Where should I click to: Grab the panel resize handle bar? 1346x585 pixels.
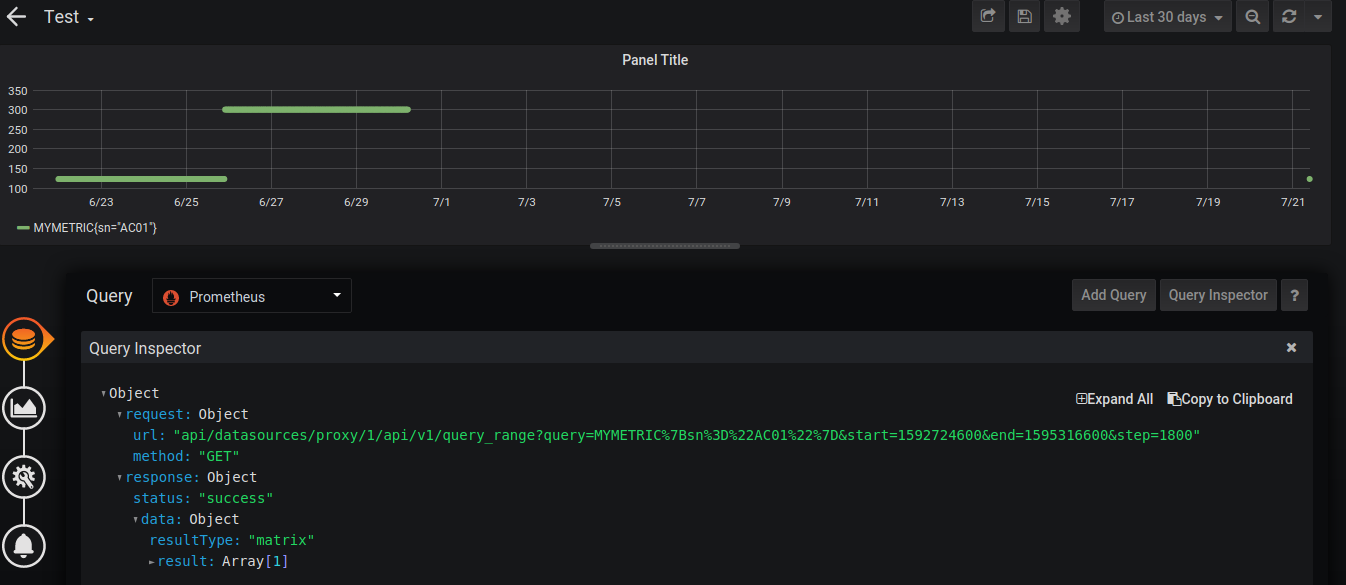pos(665,245)
